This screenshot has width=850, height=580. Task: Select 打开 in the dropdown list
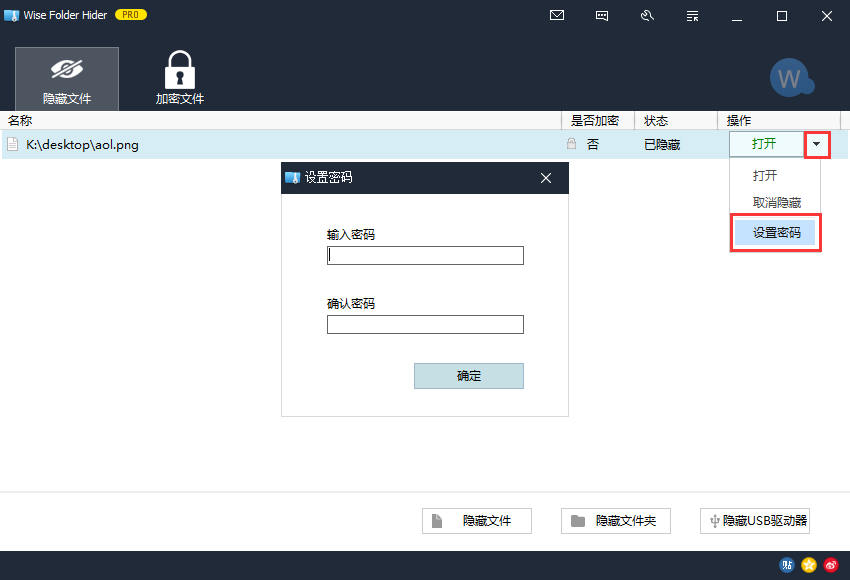click(765, 175)
